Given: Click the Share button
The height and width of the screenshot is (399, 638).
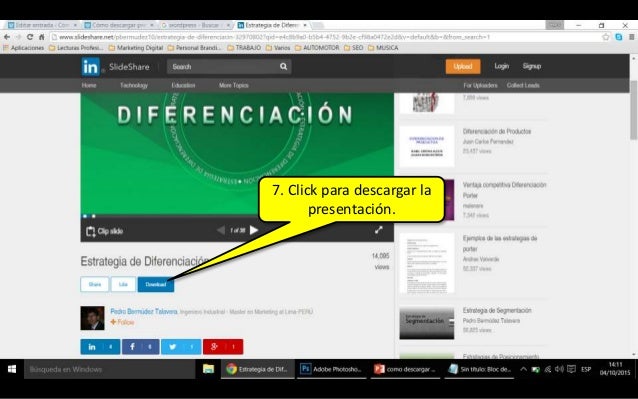Looking at the screenshot, I should point(95,284).
